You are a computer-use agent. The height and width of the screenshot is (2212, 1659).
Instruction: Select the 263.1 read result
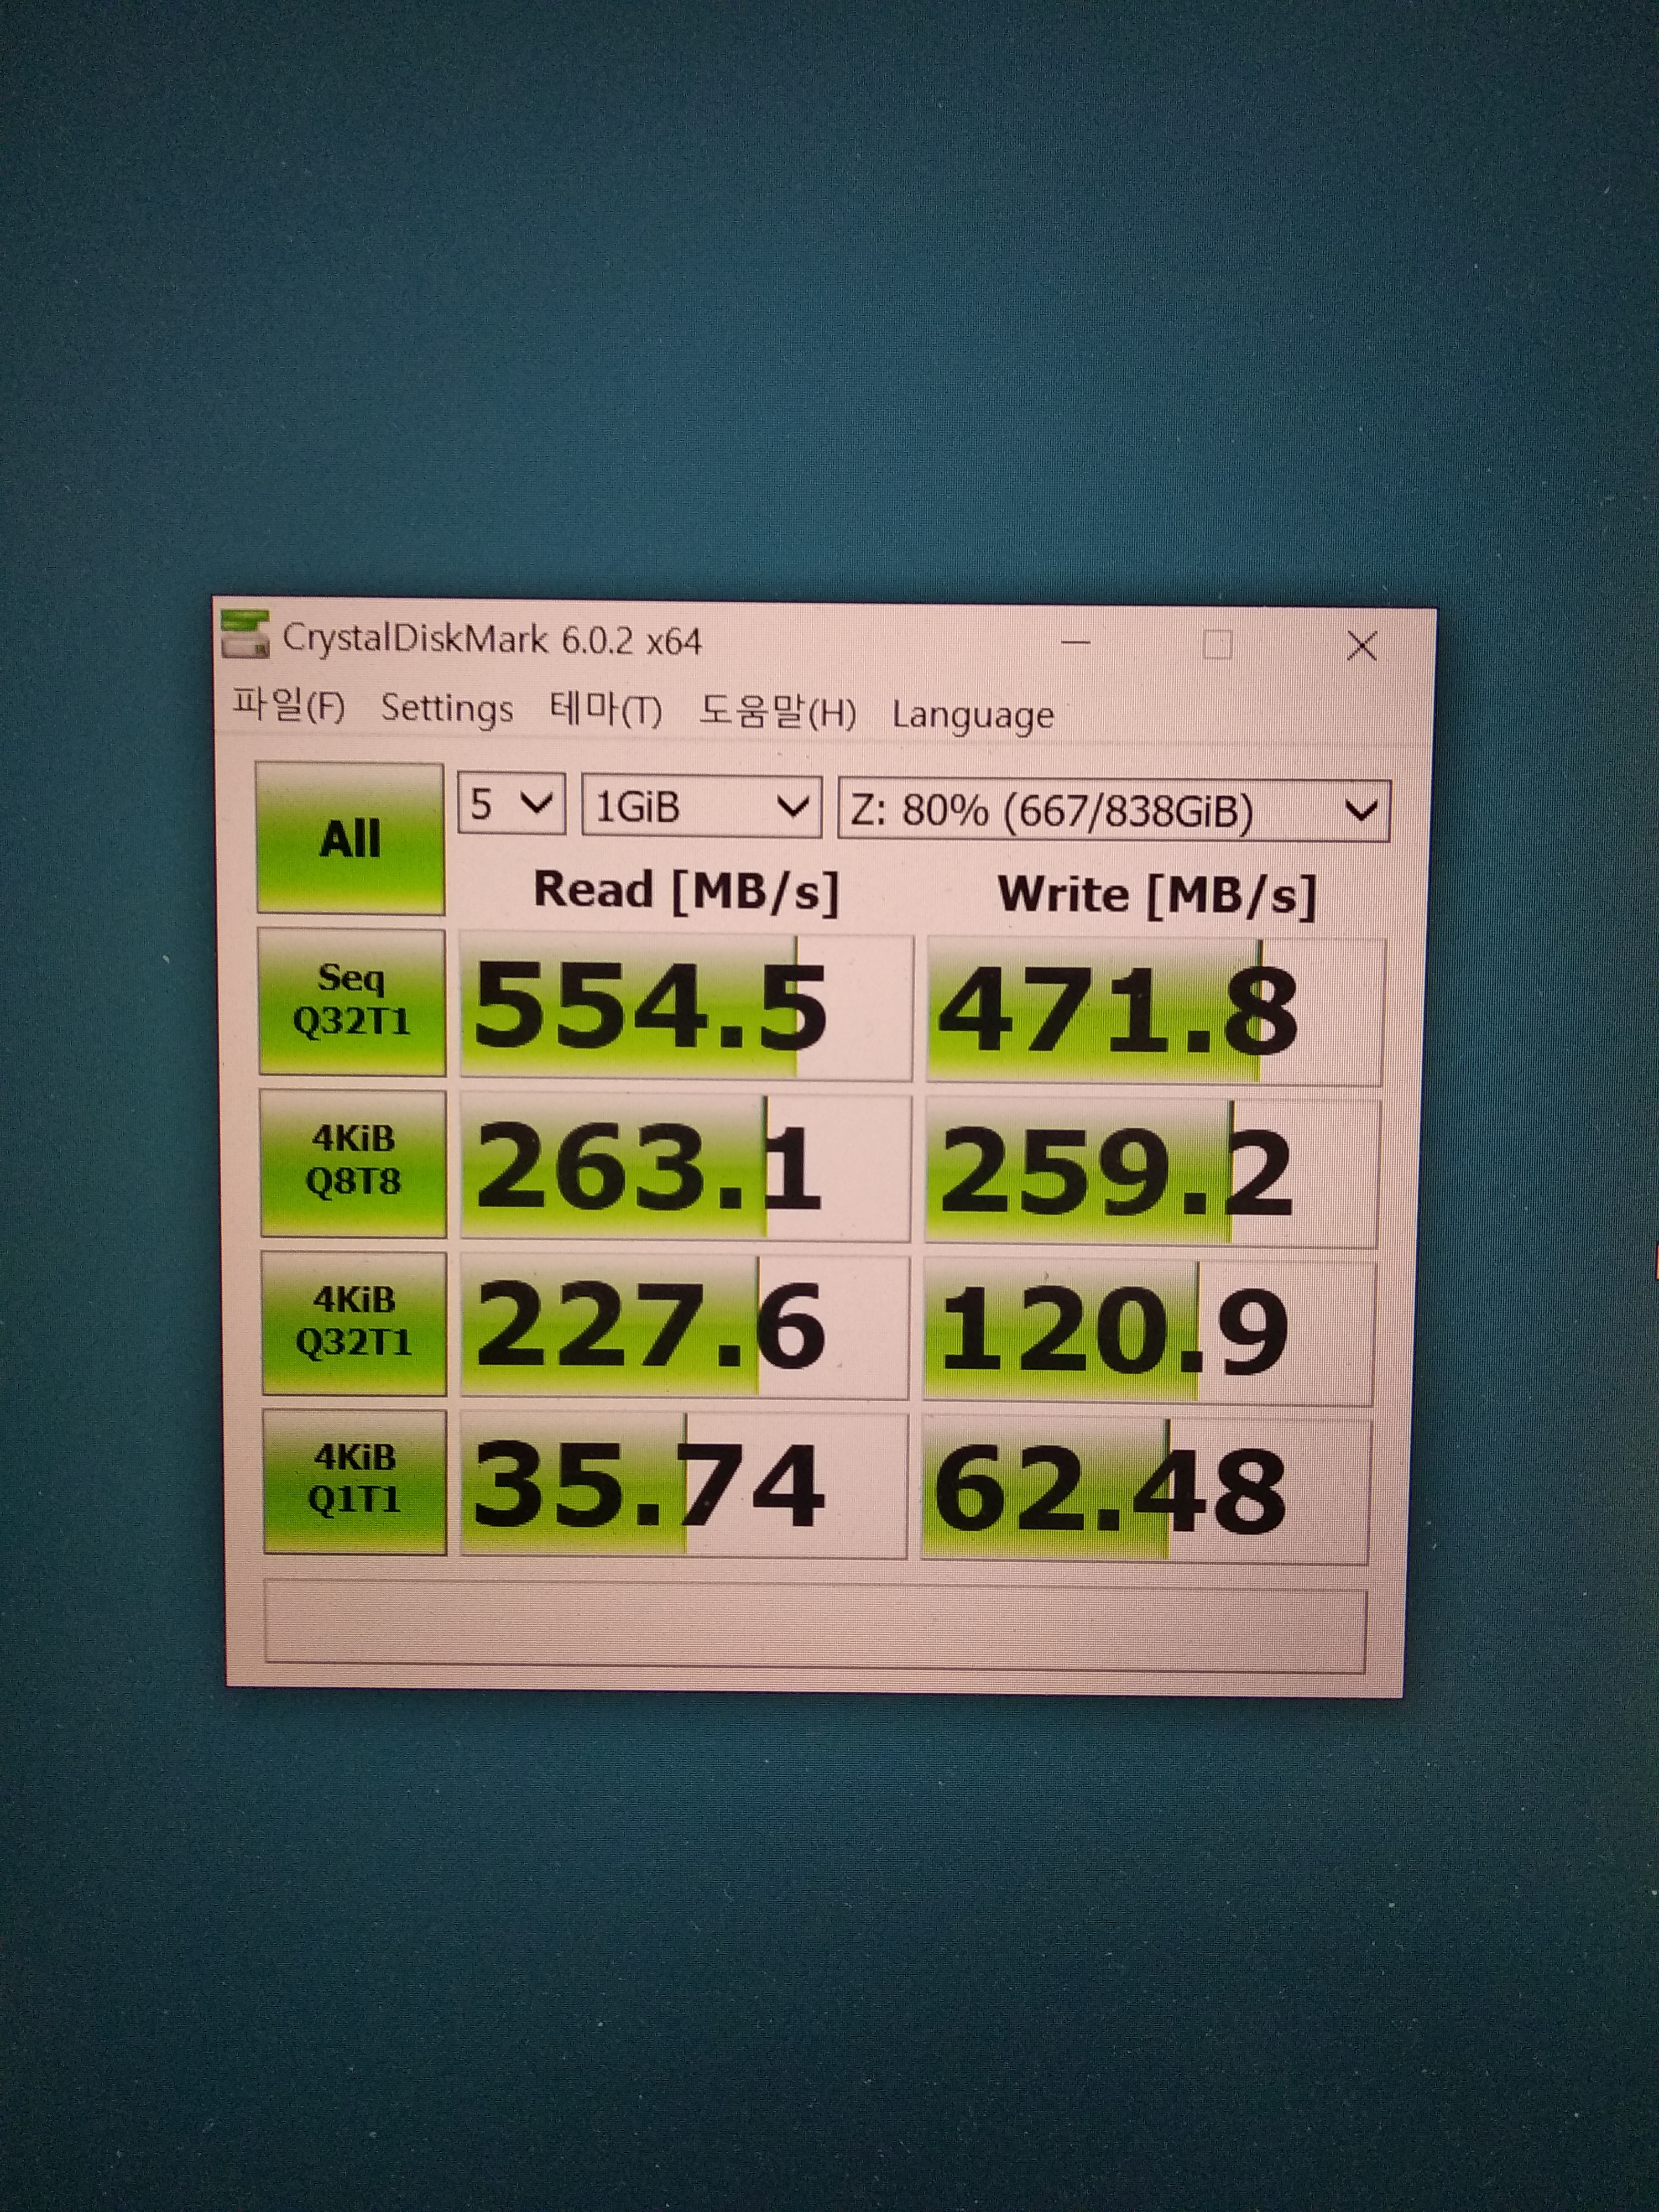click(x=685, y=1168)
